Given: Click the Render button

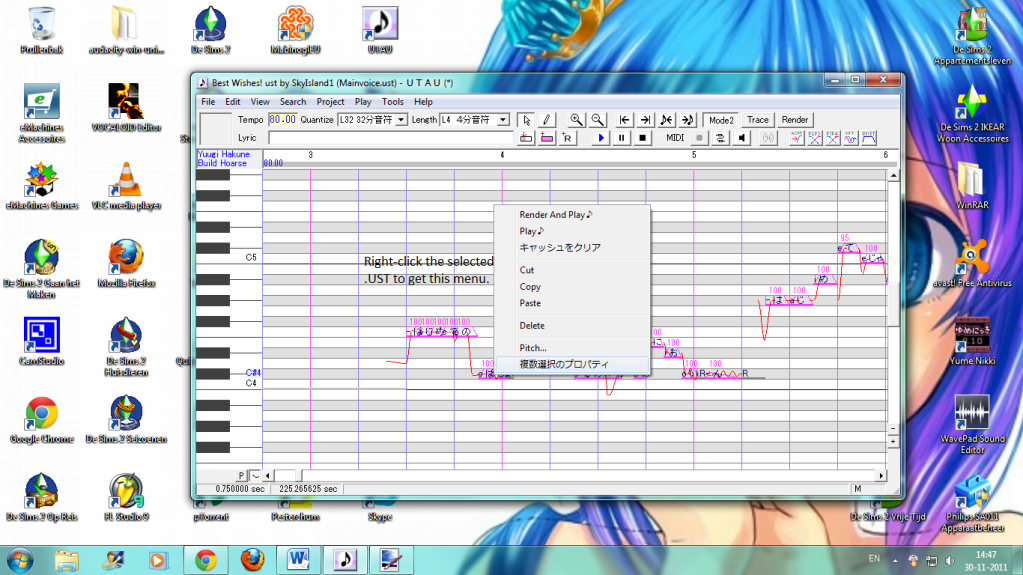Looking at the screenshot, I should 795,120.
